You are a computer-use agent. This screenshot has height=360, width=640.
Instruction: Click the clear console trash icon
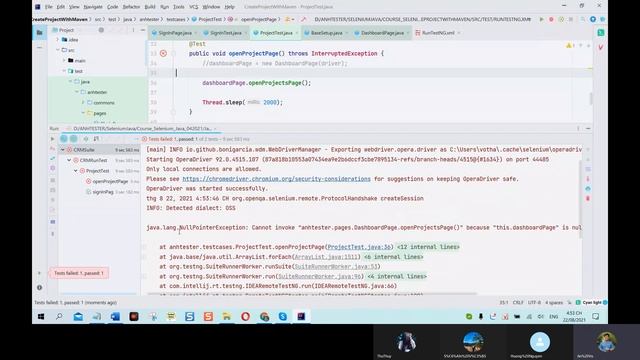tap(588, 198)
